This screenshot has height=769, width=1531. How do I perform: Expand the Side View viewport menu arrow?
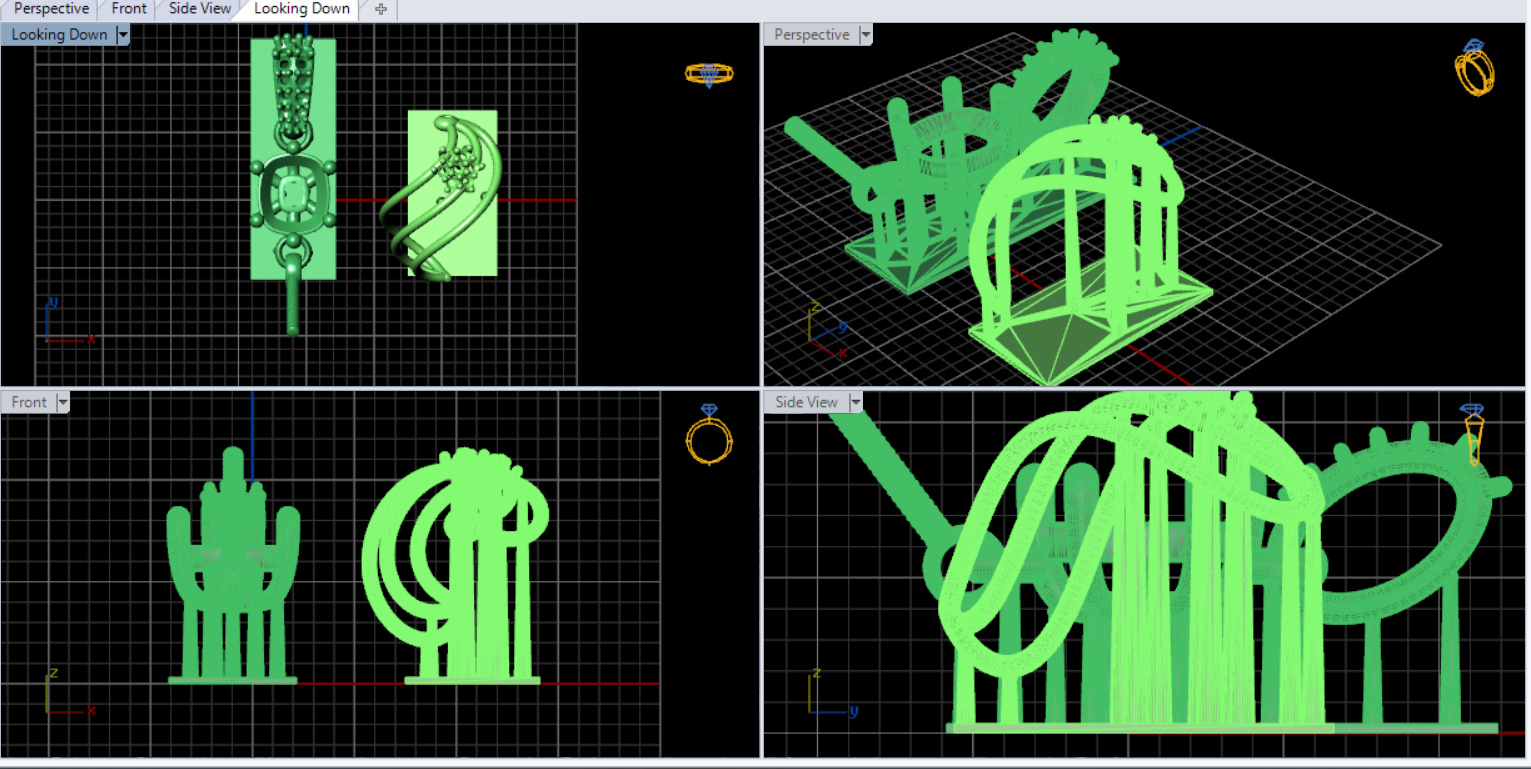[x=856, y=402]
